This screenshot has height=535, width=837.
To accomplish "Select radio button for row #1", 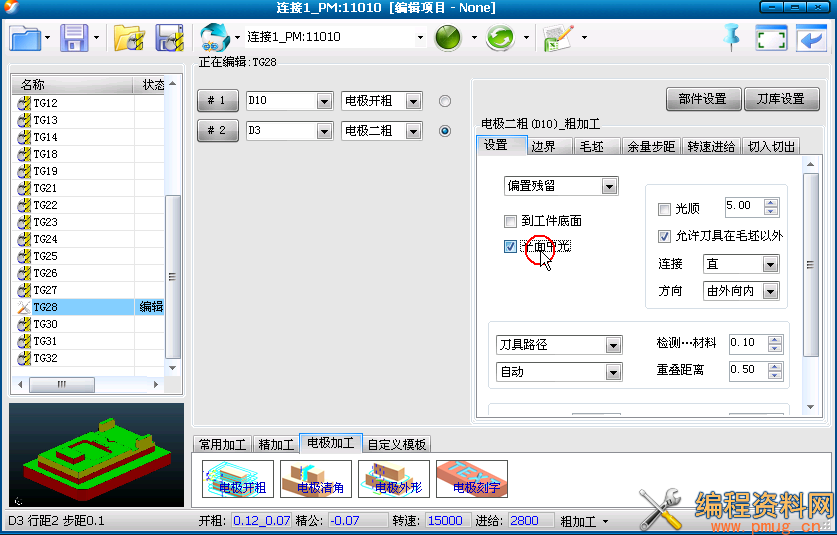I will point(445,101).
